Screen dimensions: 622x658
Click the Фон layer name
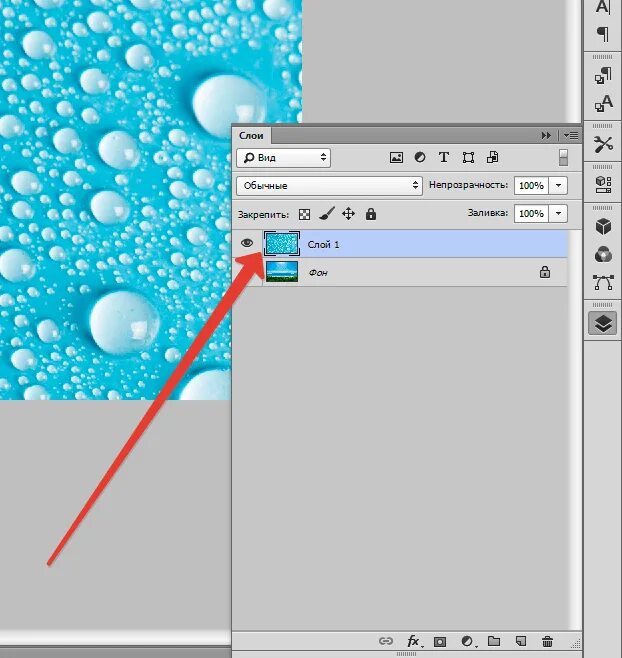[318, 273]
